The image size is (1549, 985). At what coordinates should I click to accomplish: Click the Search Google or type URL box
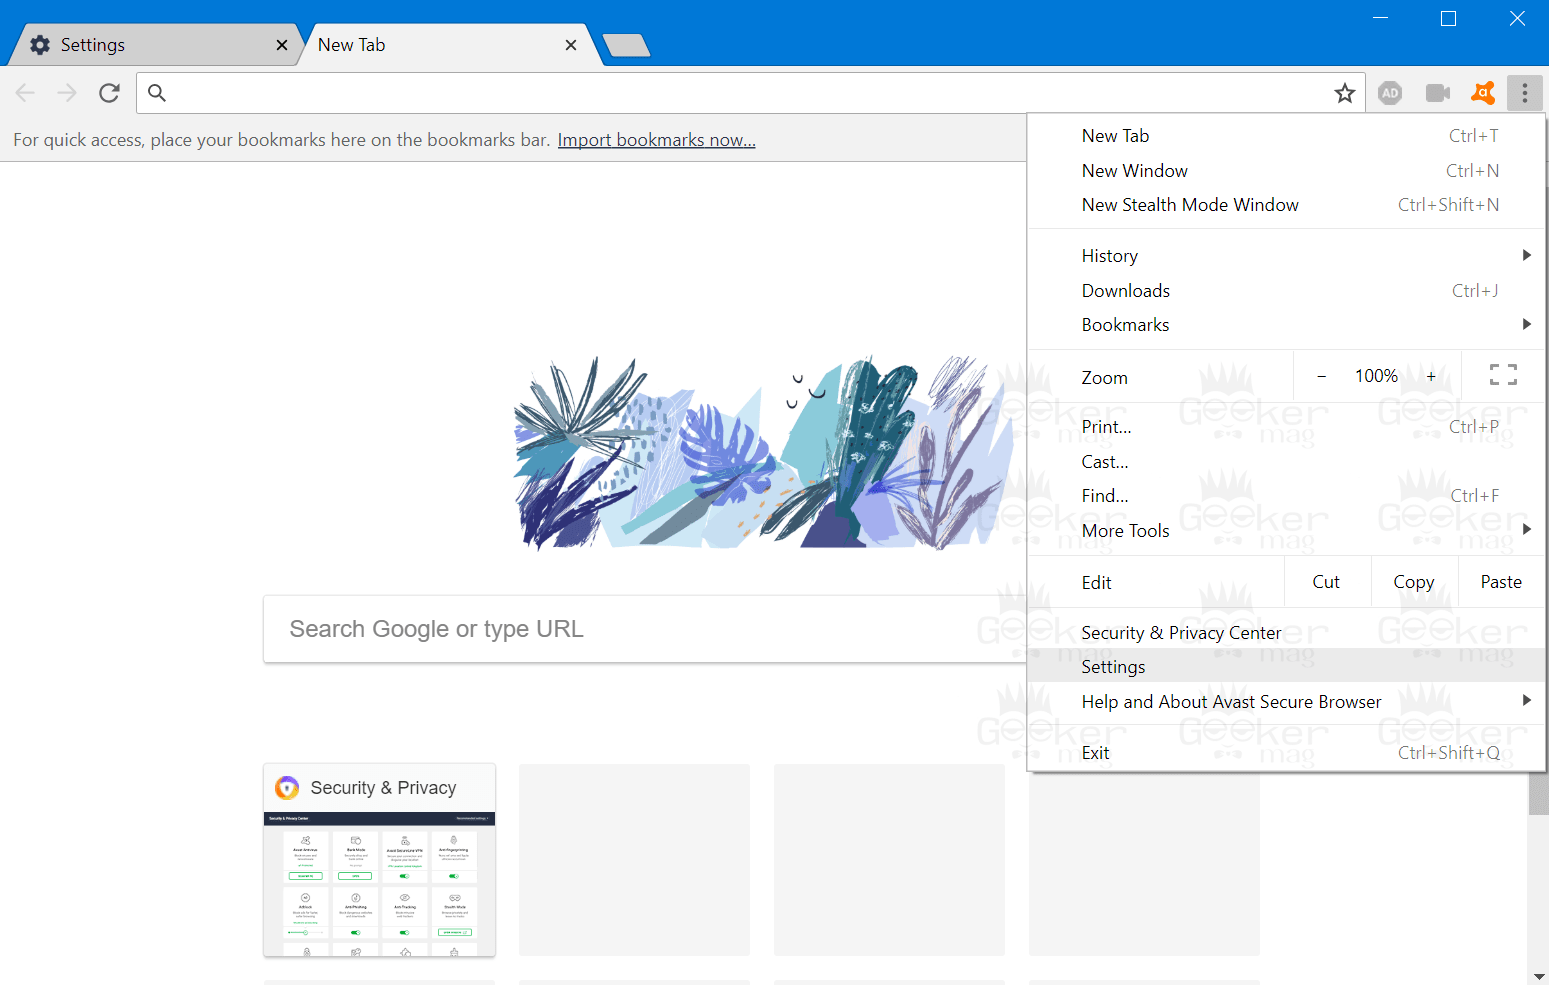pos(645,629)
